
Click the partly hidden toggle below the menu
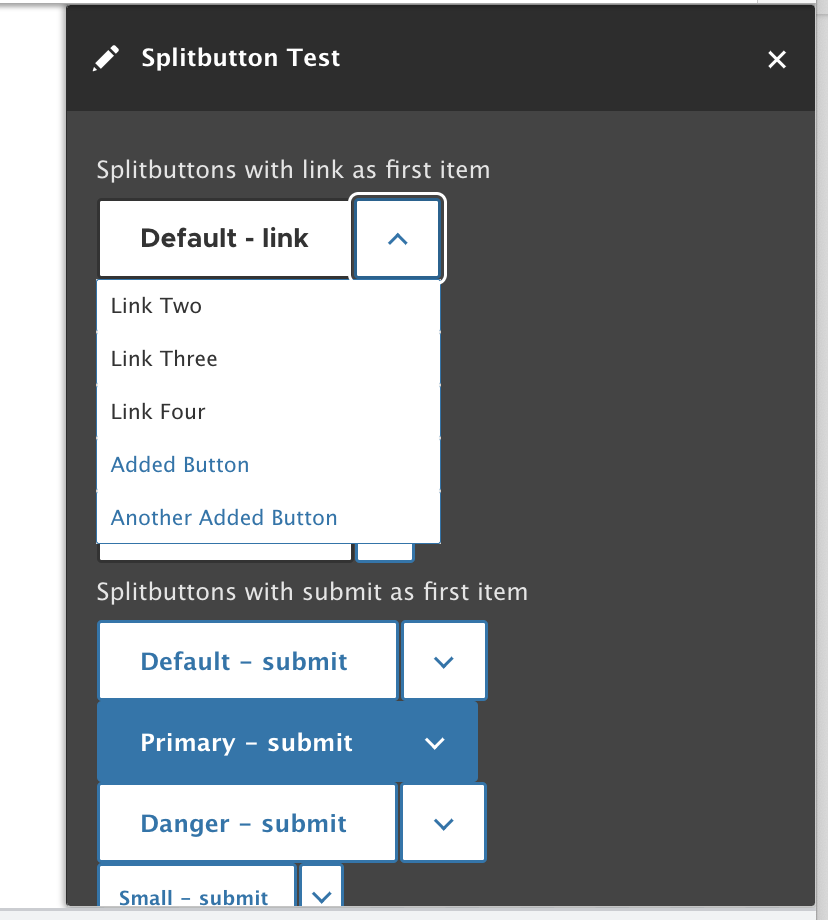[x=385, y=552]
